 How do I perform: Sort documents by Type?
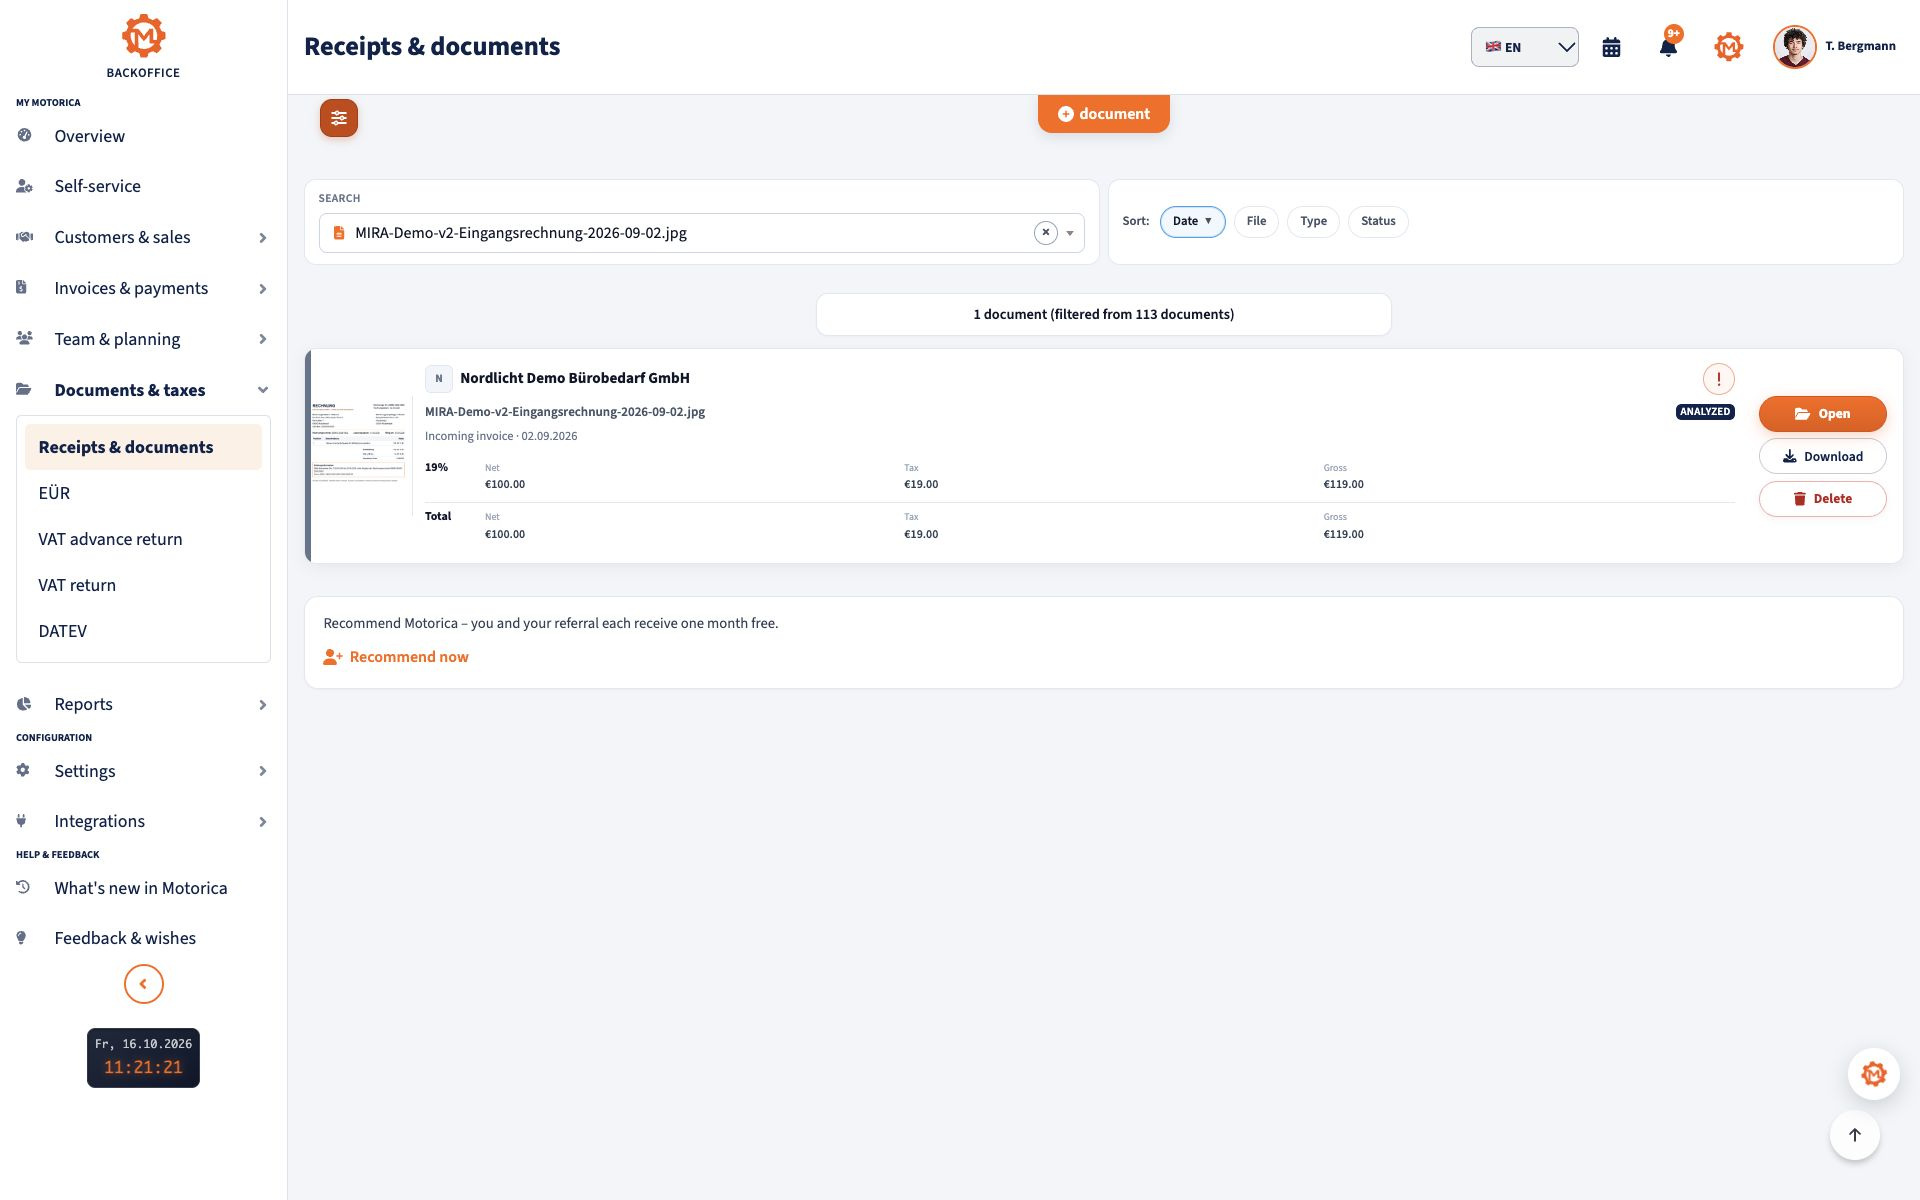point(1313,221)
